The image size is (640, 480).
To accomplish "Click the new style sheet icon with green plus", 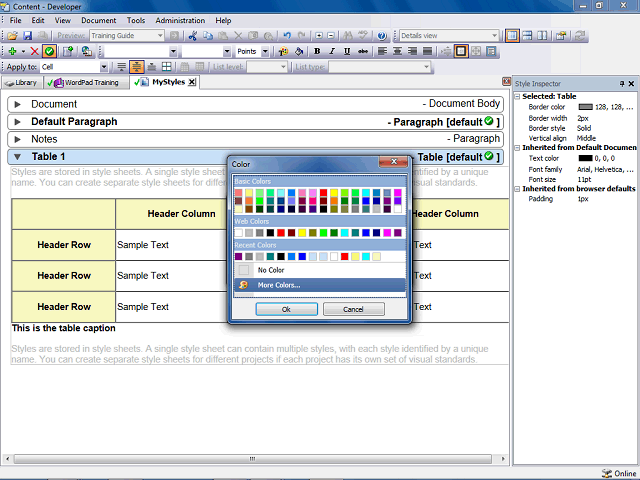I will [x=68, y=51].
